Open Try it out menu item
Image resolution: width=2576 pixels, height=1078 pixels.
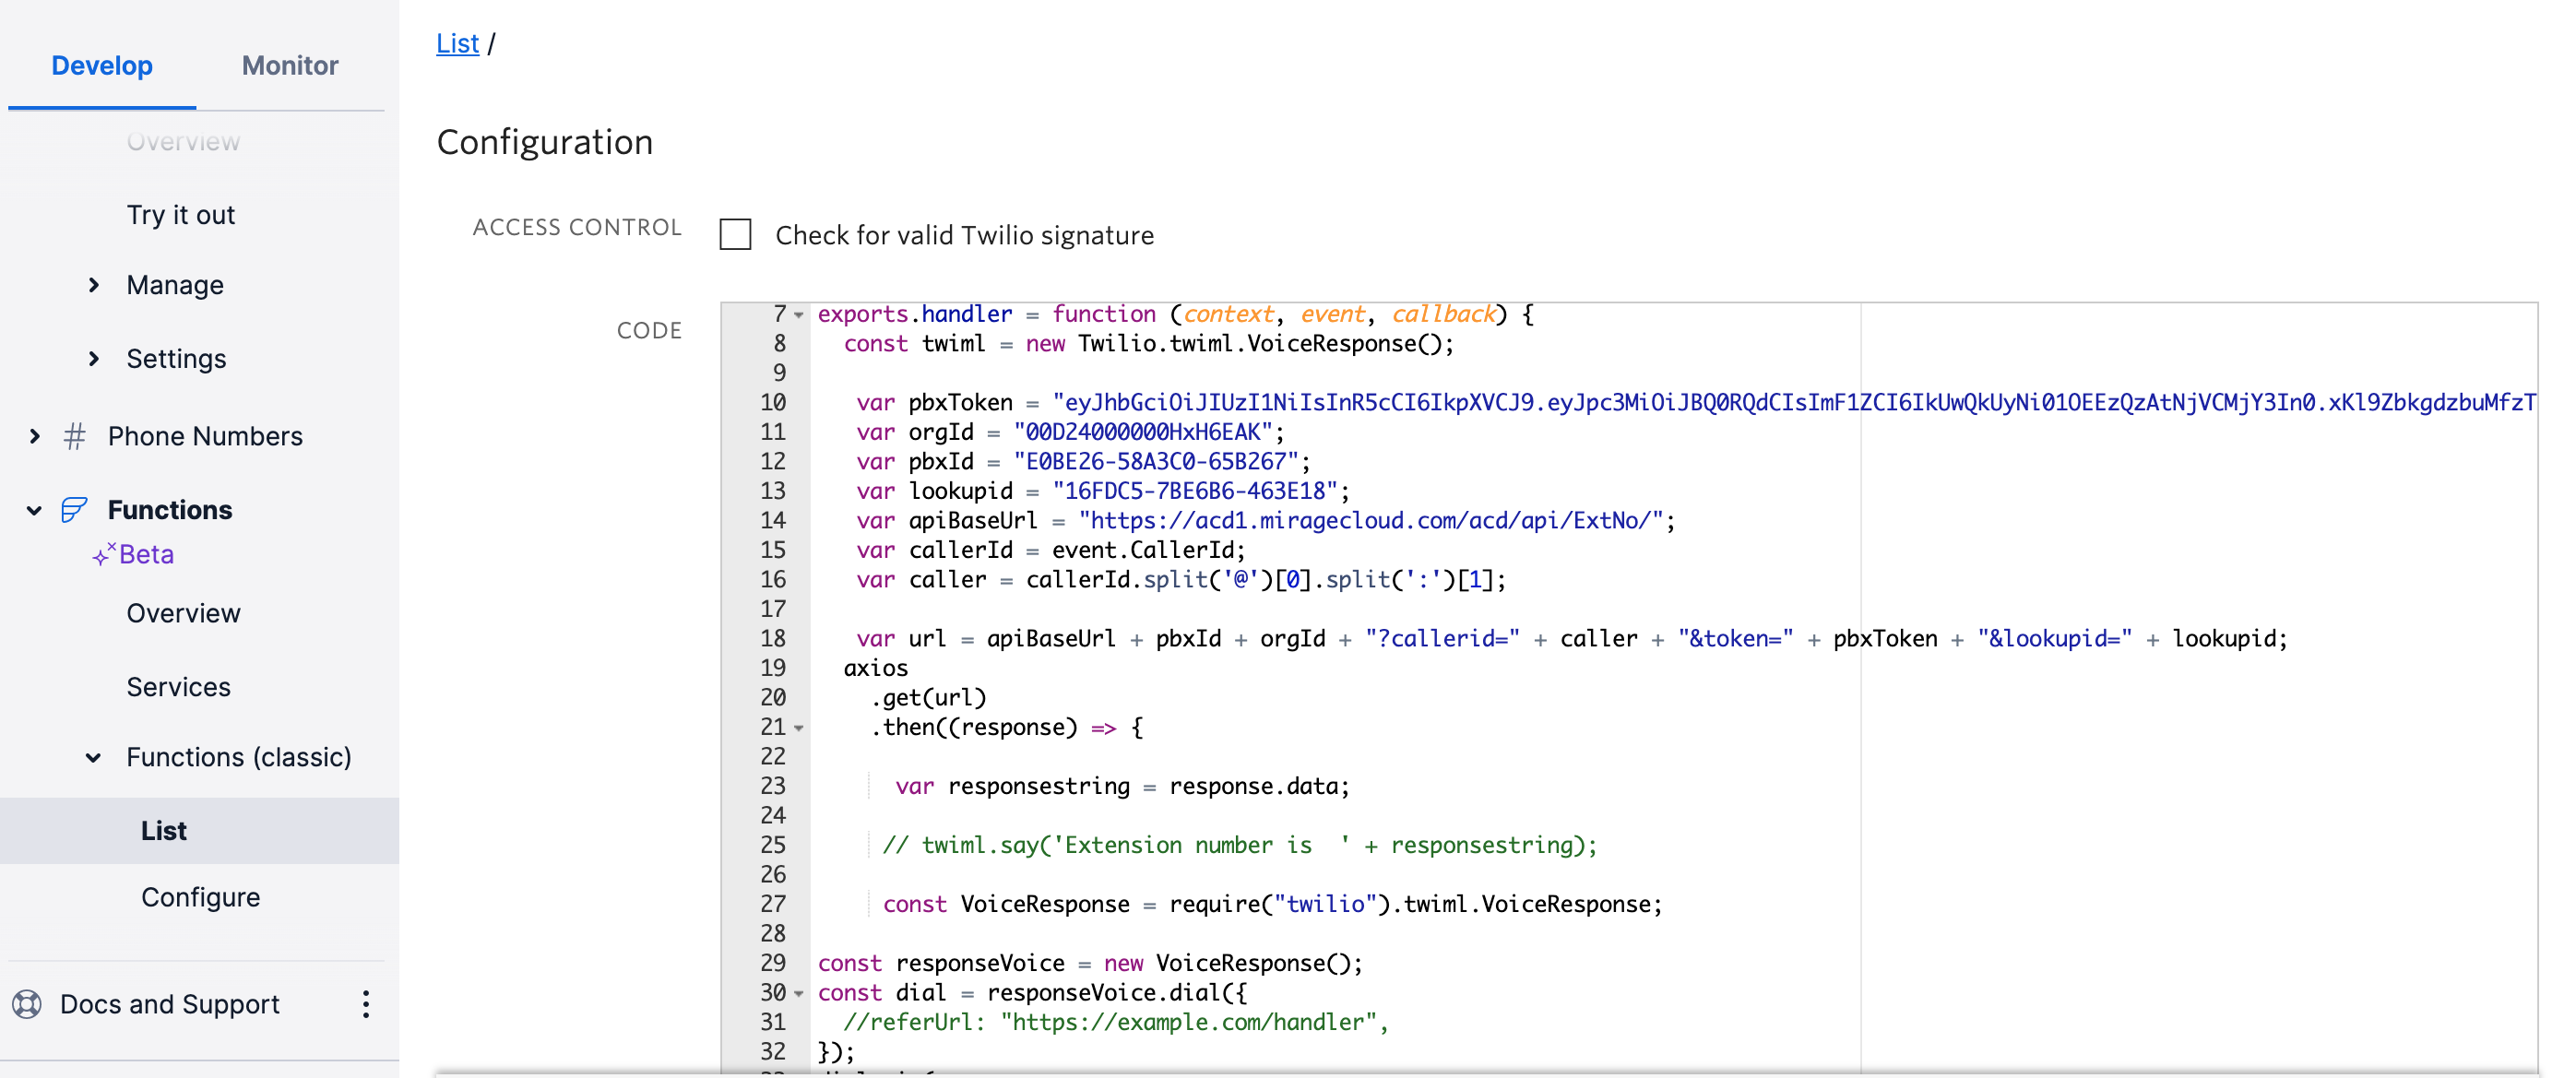point(181,215)
